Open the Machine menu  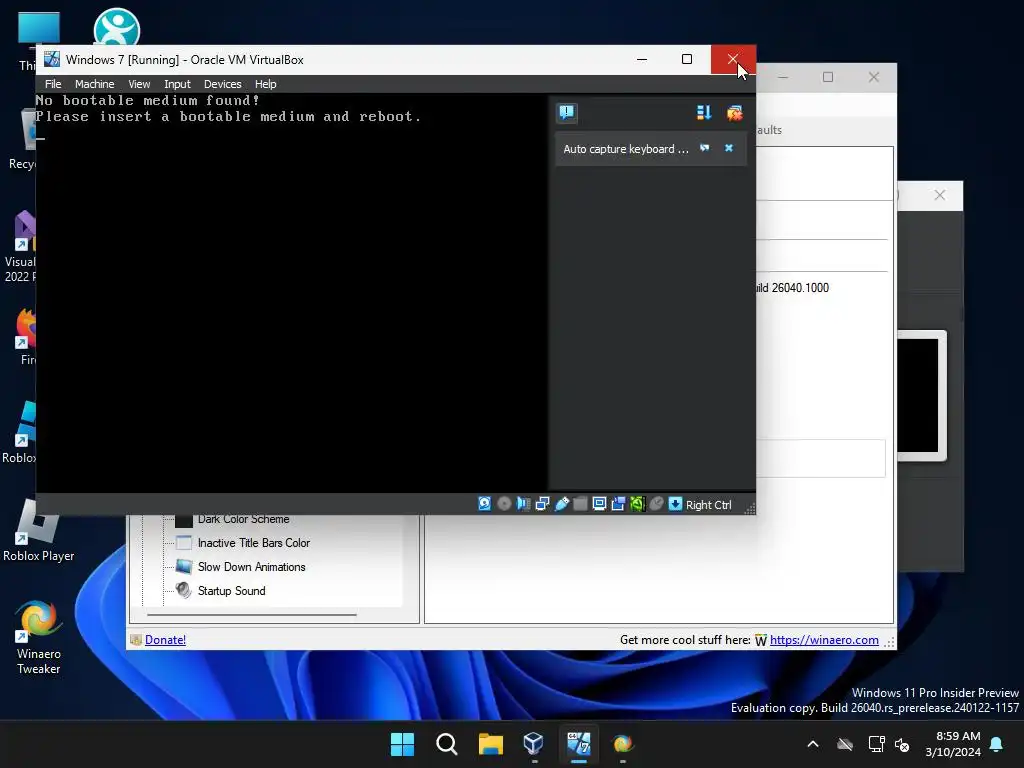click(x=94, y=84)
